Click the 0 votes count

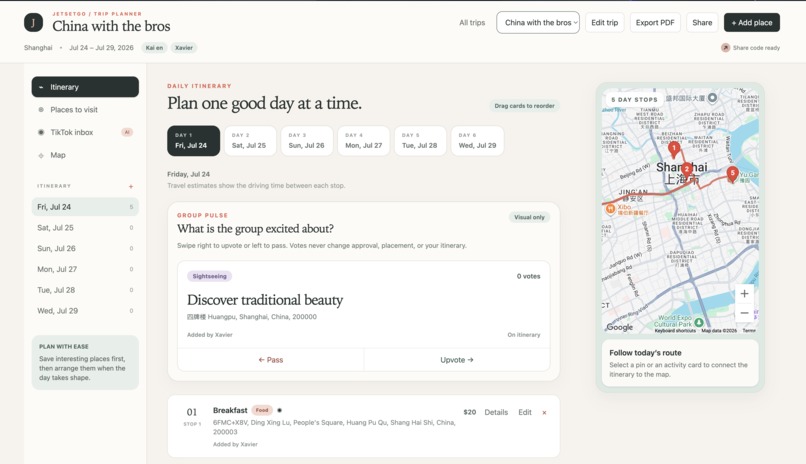(528, 276)
